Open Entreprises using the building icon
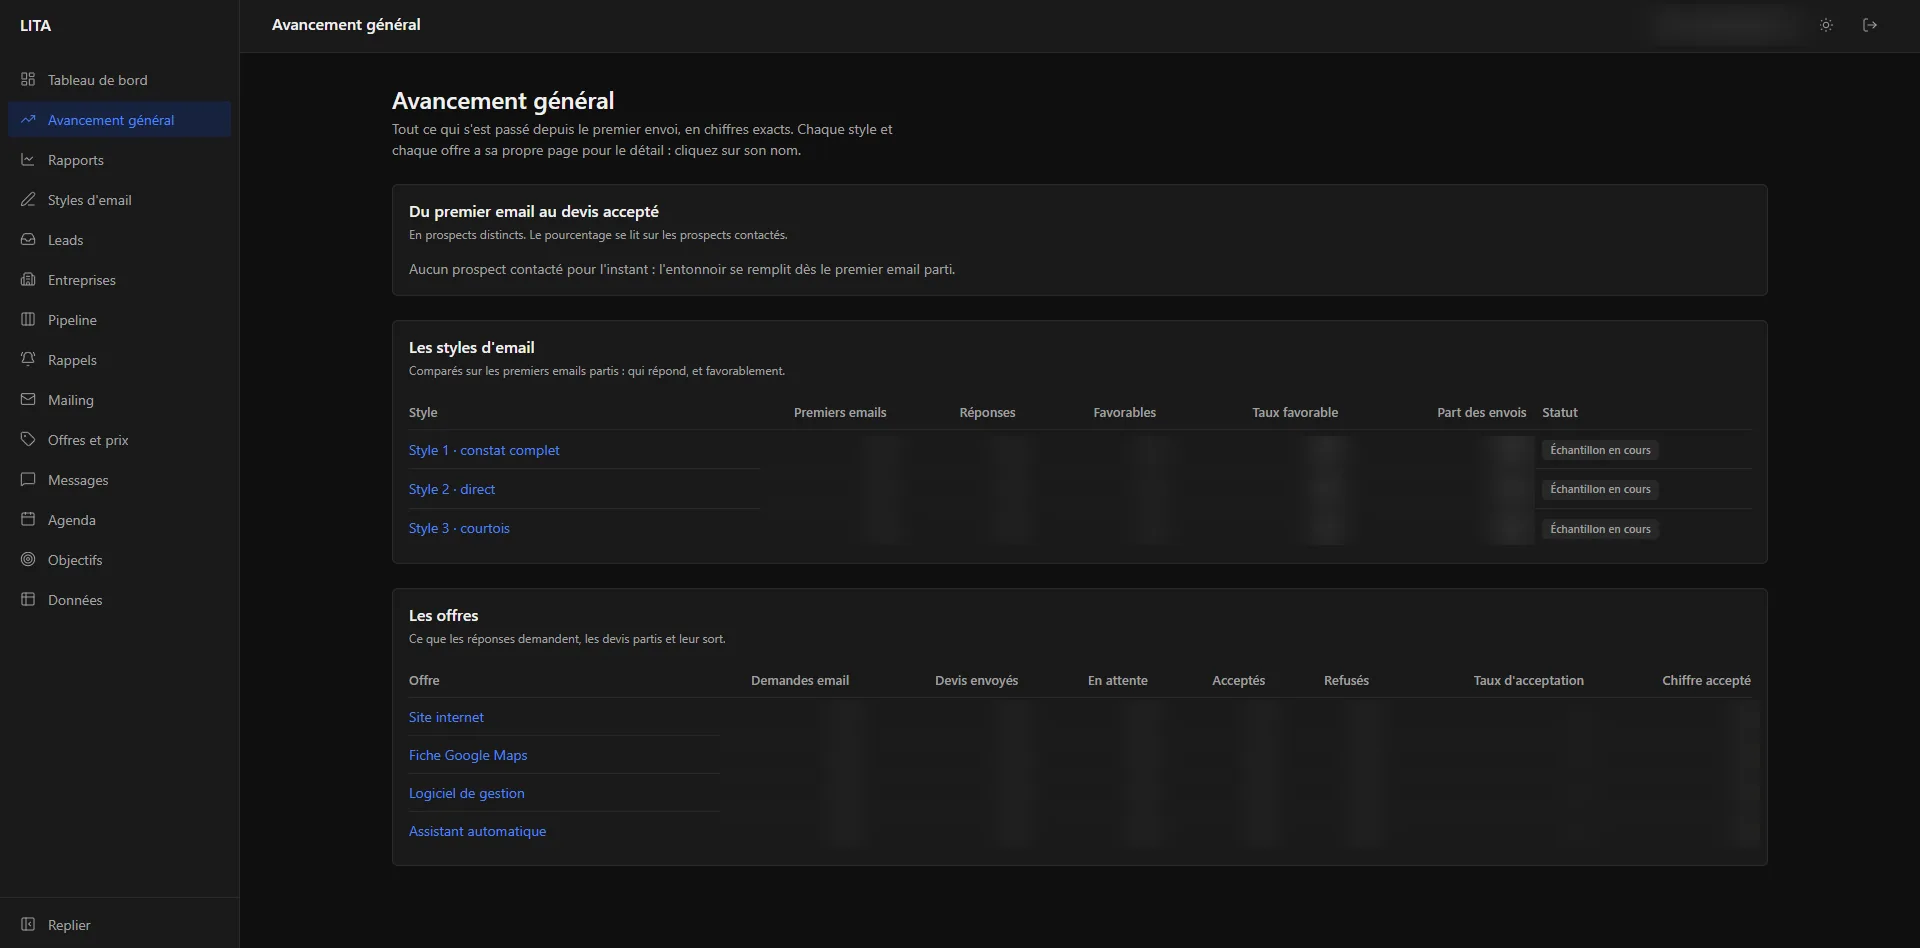The image size is (1920, 948). pos(28,280)
